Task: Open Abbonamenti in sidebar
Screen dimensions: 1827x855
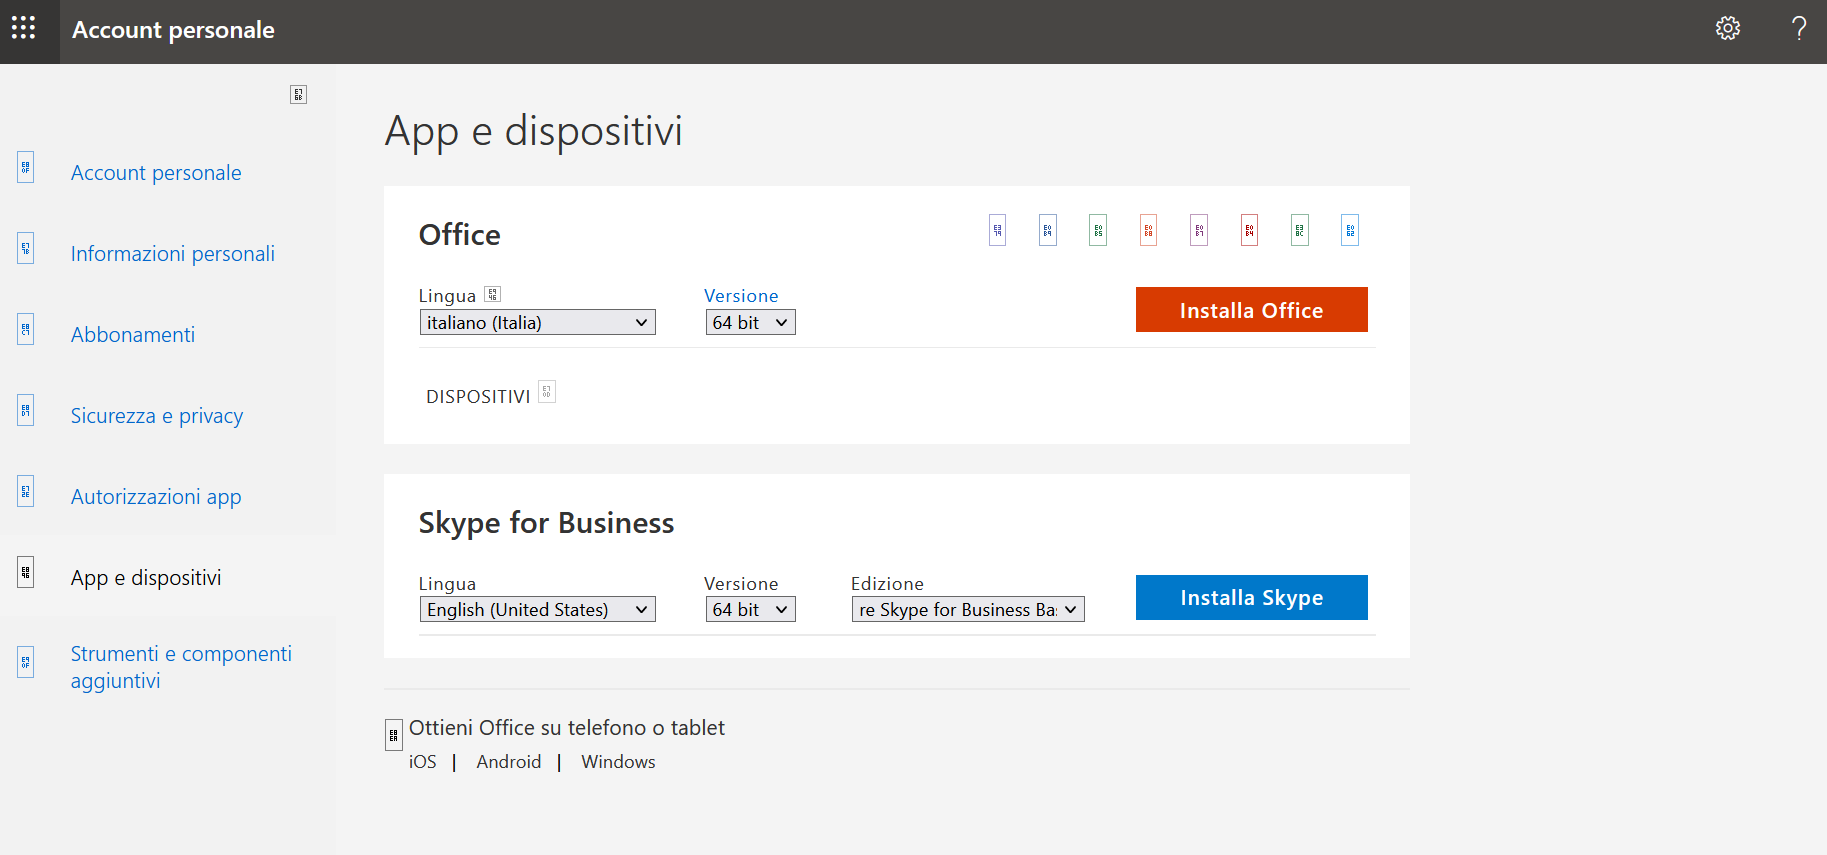Action: 133,335
